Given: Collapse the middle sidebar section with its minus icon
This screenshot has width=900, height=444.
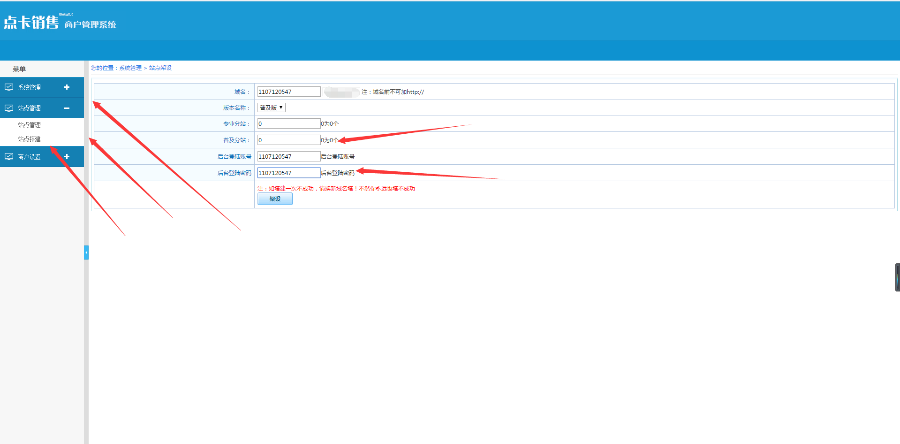Looking at the screenshot, I should pyautogui.click(x=67, y=108).
